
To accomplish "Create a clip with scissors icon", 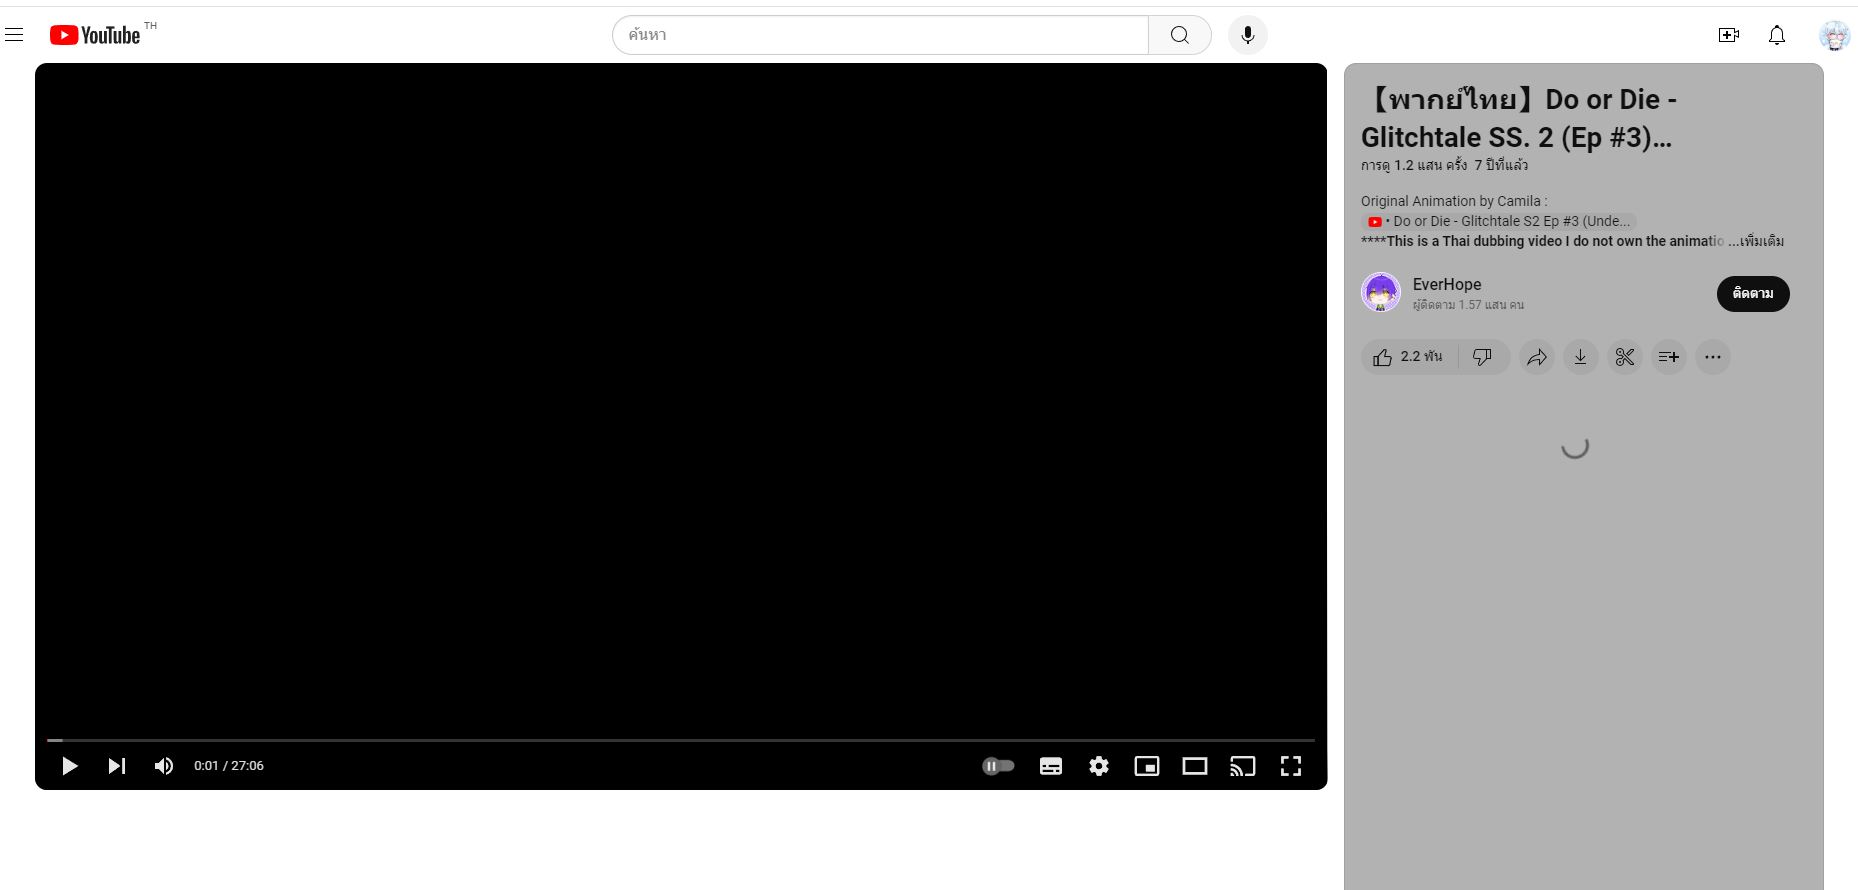I will click(x=1625, y=357).
